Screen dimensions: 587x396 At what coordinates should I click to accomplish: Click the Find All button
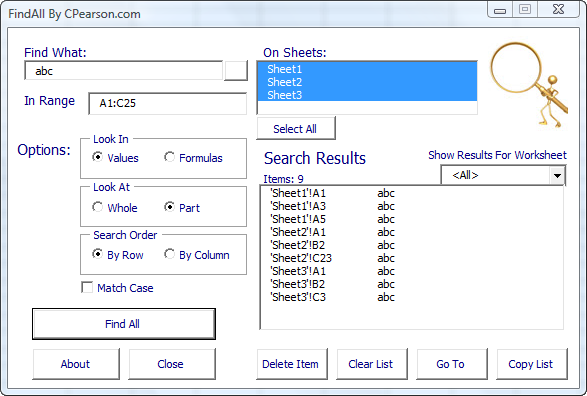coord(124,324)
